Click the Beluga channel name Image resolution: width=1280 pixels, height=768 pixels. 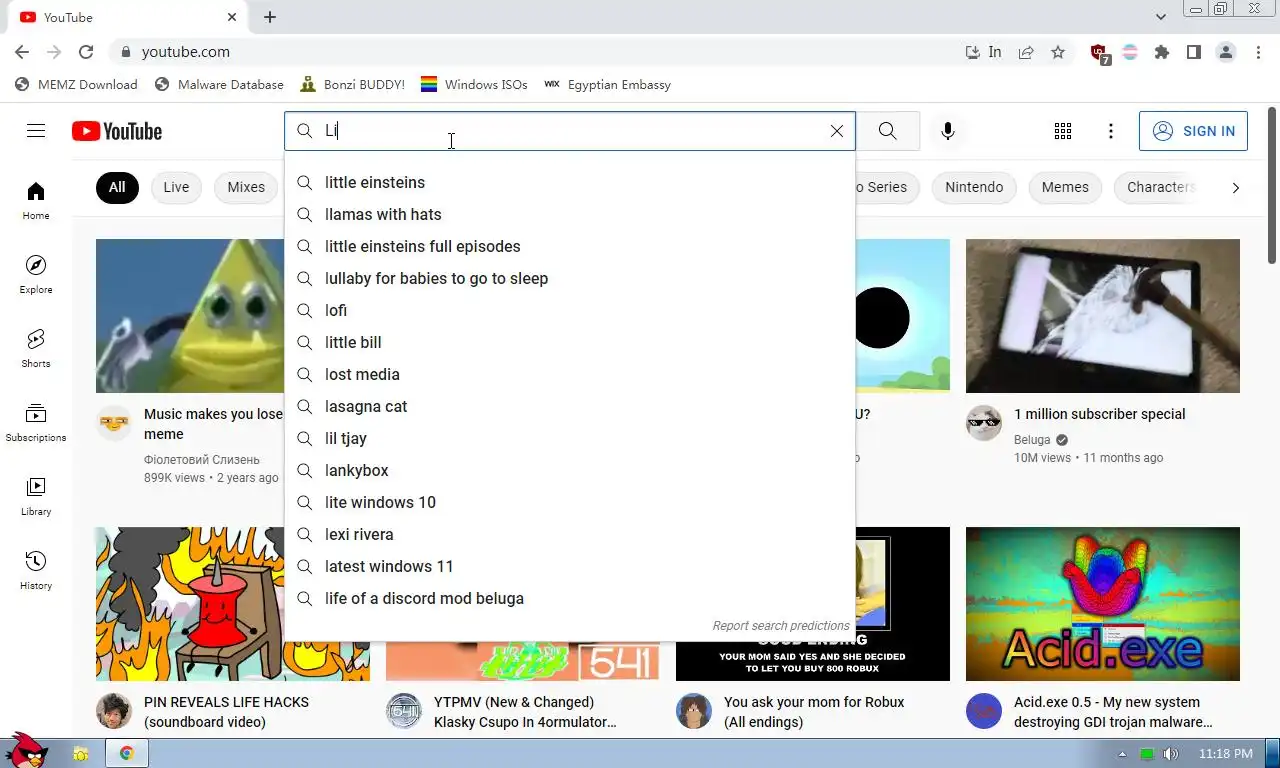point(1032,440)
